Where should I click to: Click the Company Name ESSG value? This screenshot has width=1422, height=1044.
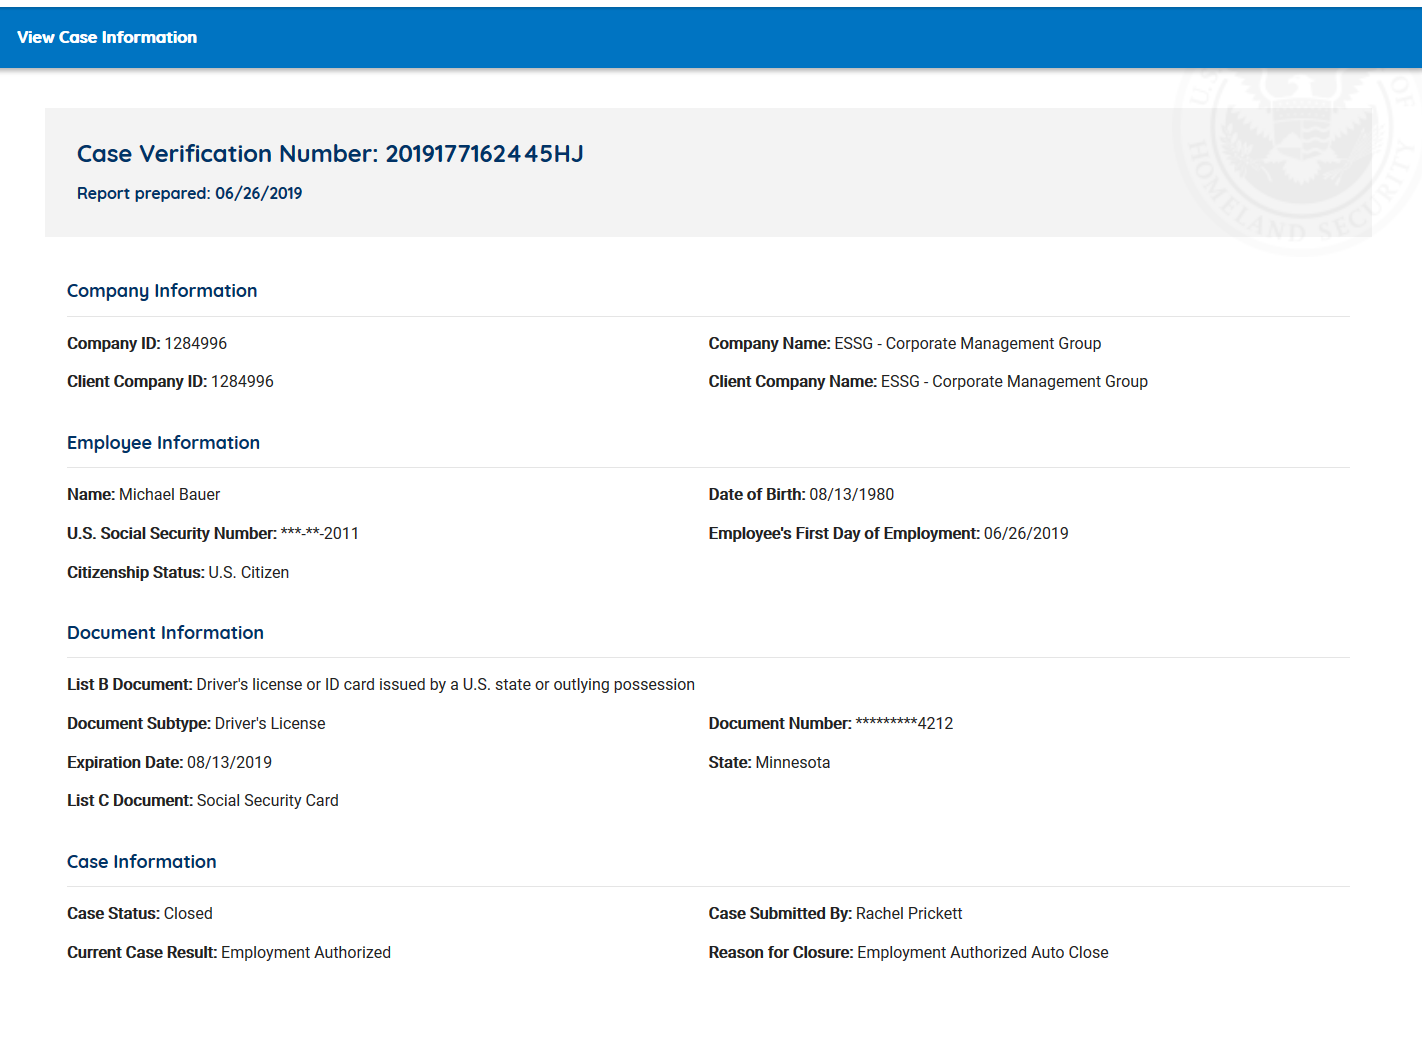point(967,343)
